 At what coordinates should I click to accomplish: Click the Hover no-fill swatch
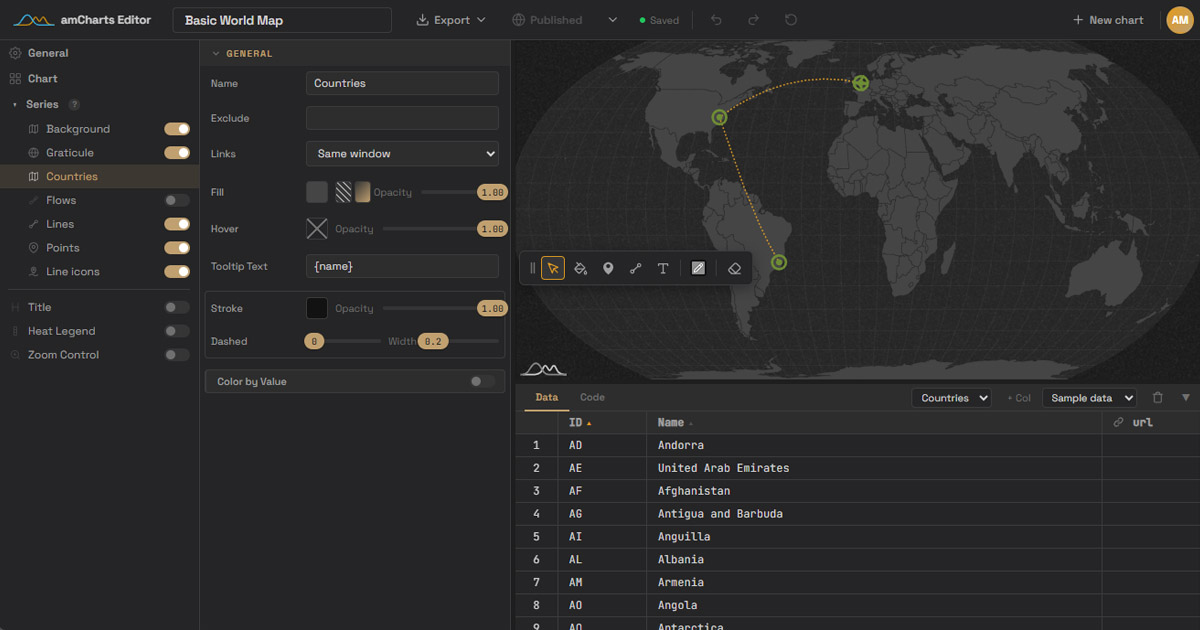(x=317, y=229)
